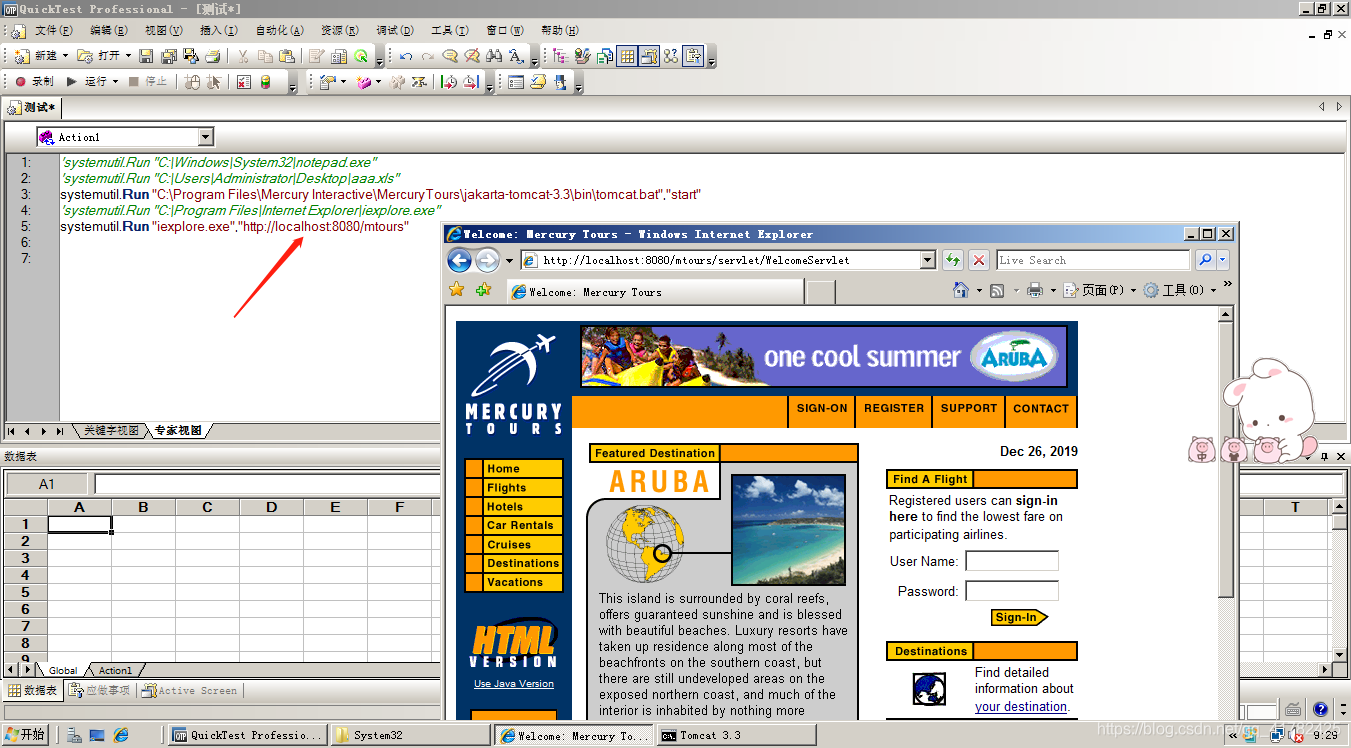Click the Save icon in QuickTest toolbar
Screen dimensions: 1351x748
pos(146,57)
